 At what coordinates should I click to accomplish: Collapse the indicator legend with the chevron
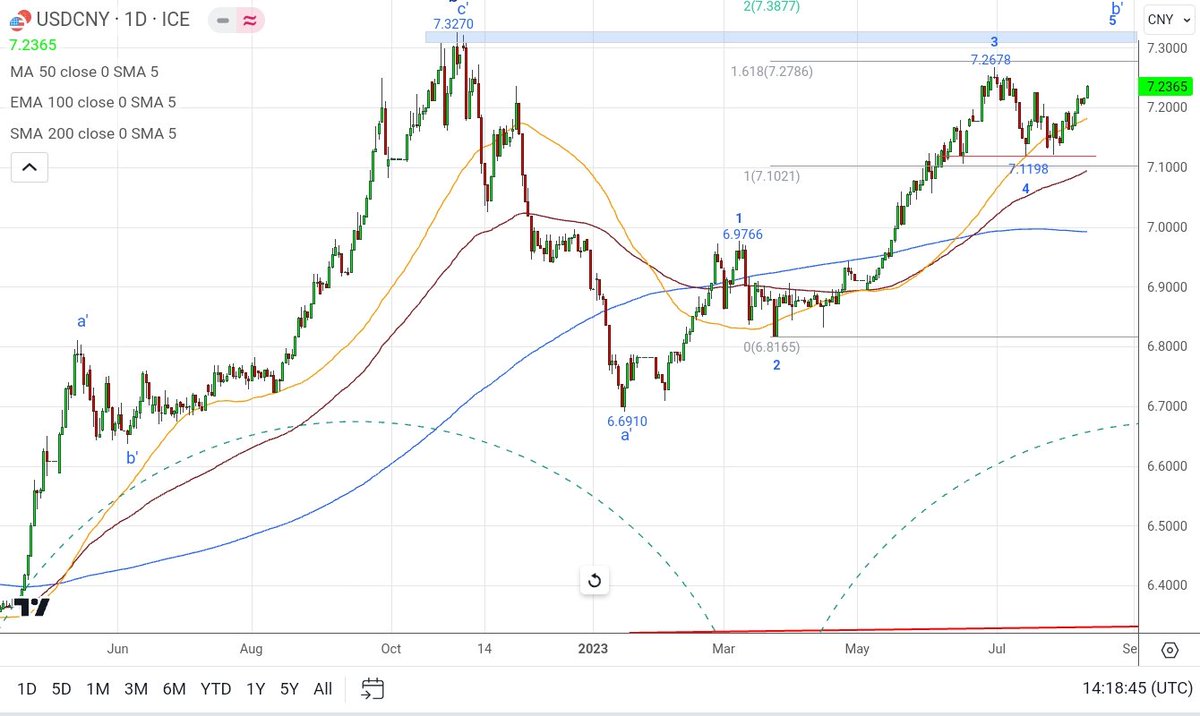(29, 168)
